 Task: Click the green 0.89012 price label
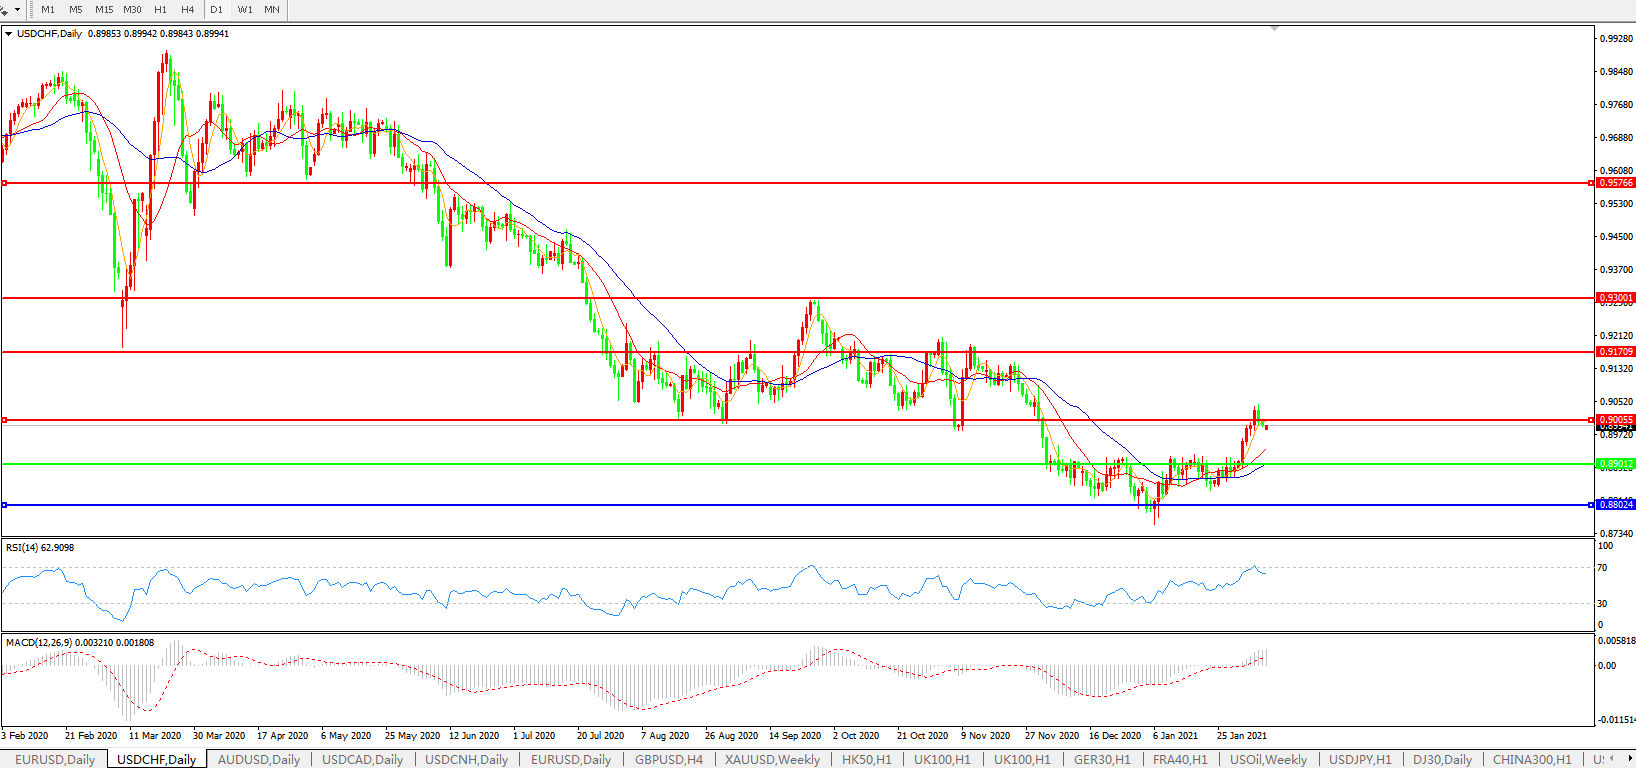click(1615, 464)
